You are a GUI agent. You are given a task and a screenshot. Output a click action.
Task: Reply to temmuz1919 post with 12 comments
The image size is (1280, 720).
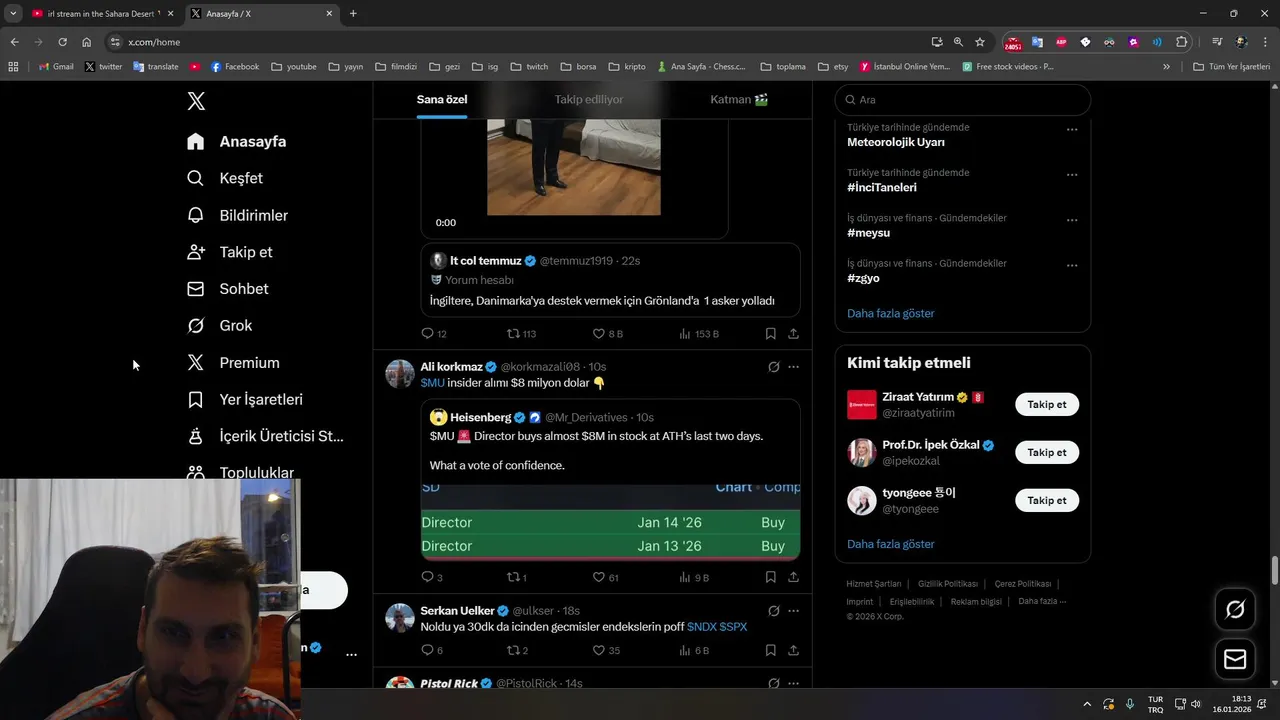coord(433,334)
